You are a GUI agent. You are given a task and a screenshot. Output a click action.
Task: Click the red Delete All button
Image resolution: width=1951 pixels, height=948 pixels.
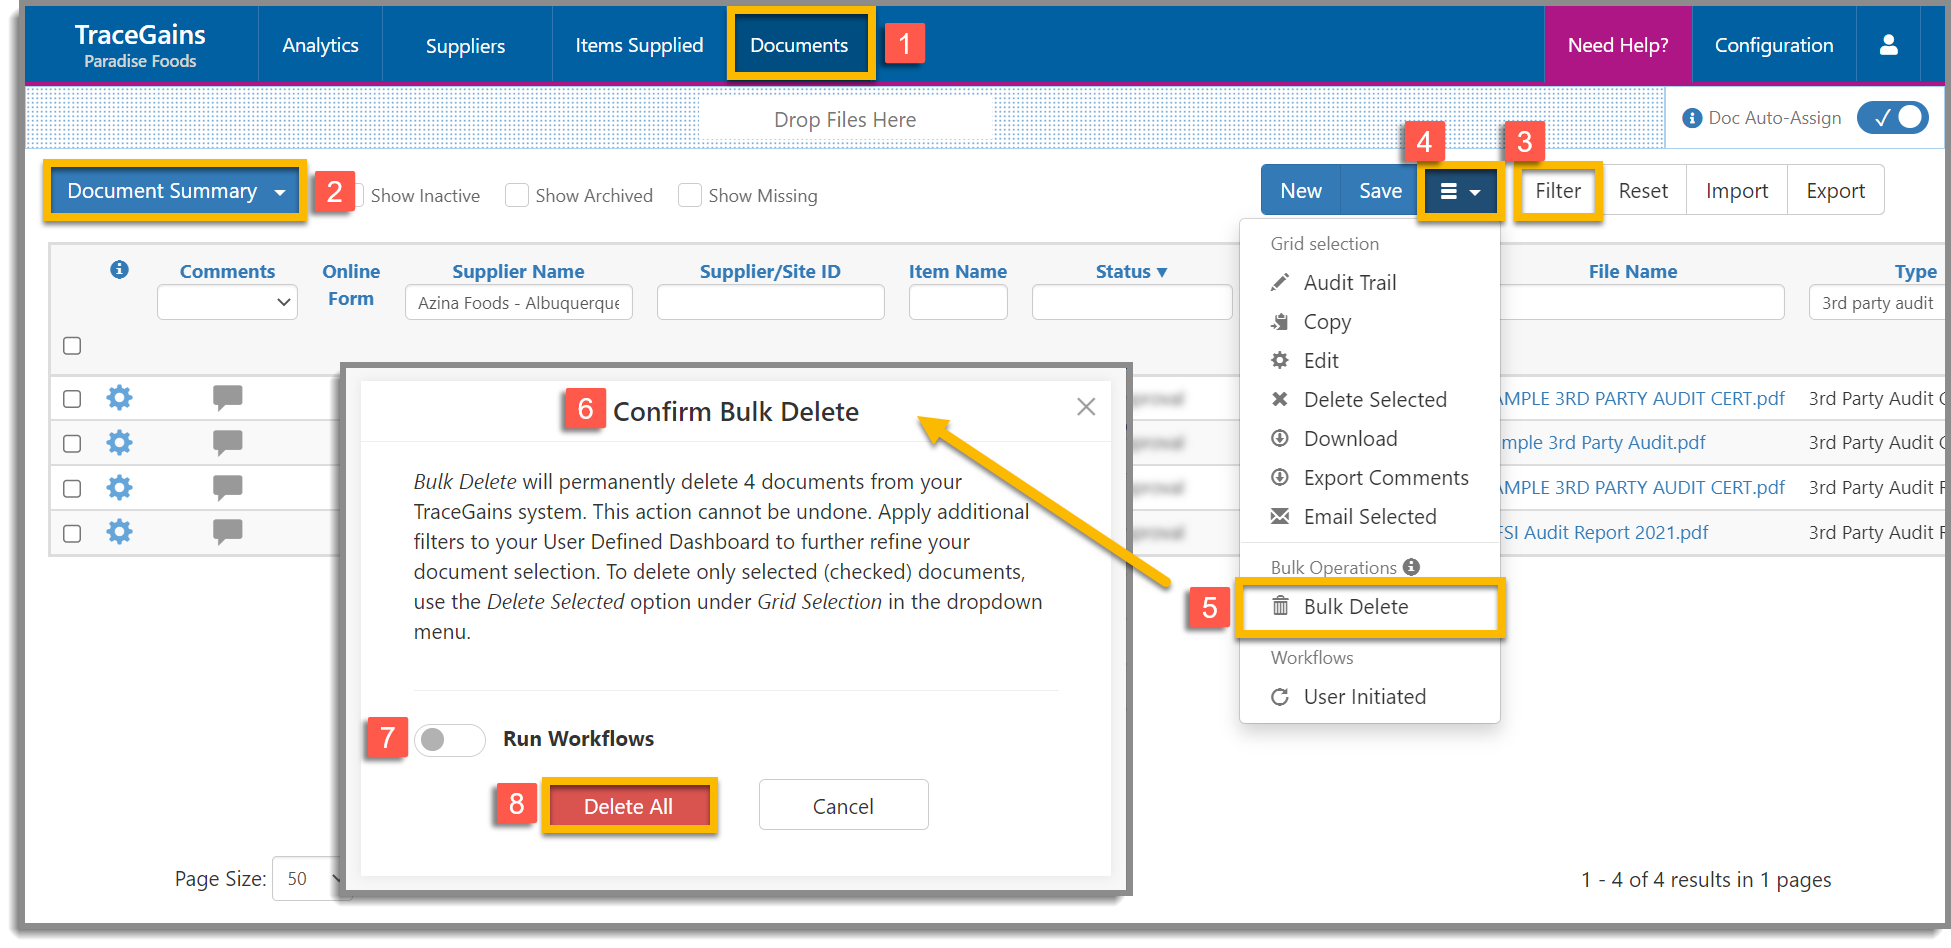point(629,806)
